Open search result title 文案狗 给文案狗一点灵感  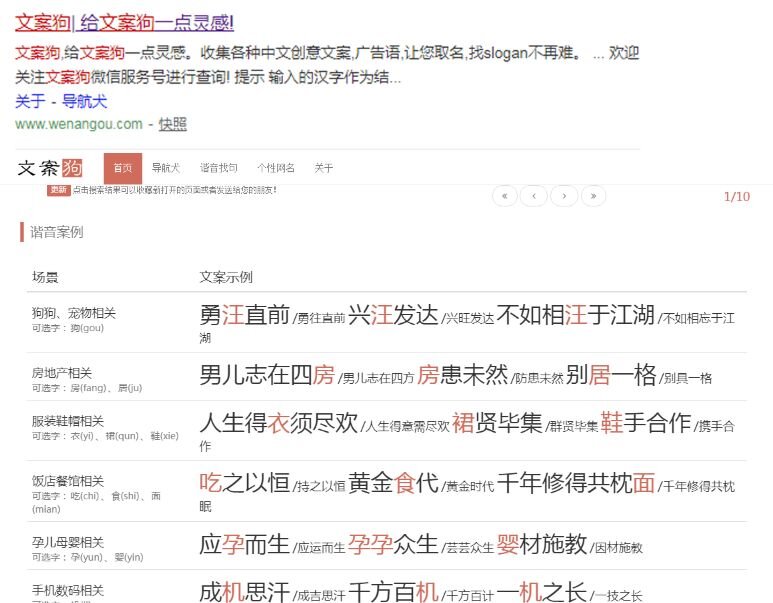click(125, 22)
